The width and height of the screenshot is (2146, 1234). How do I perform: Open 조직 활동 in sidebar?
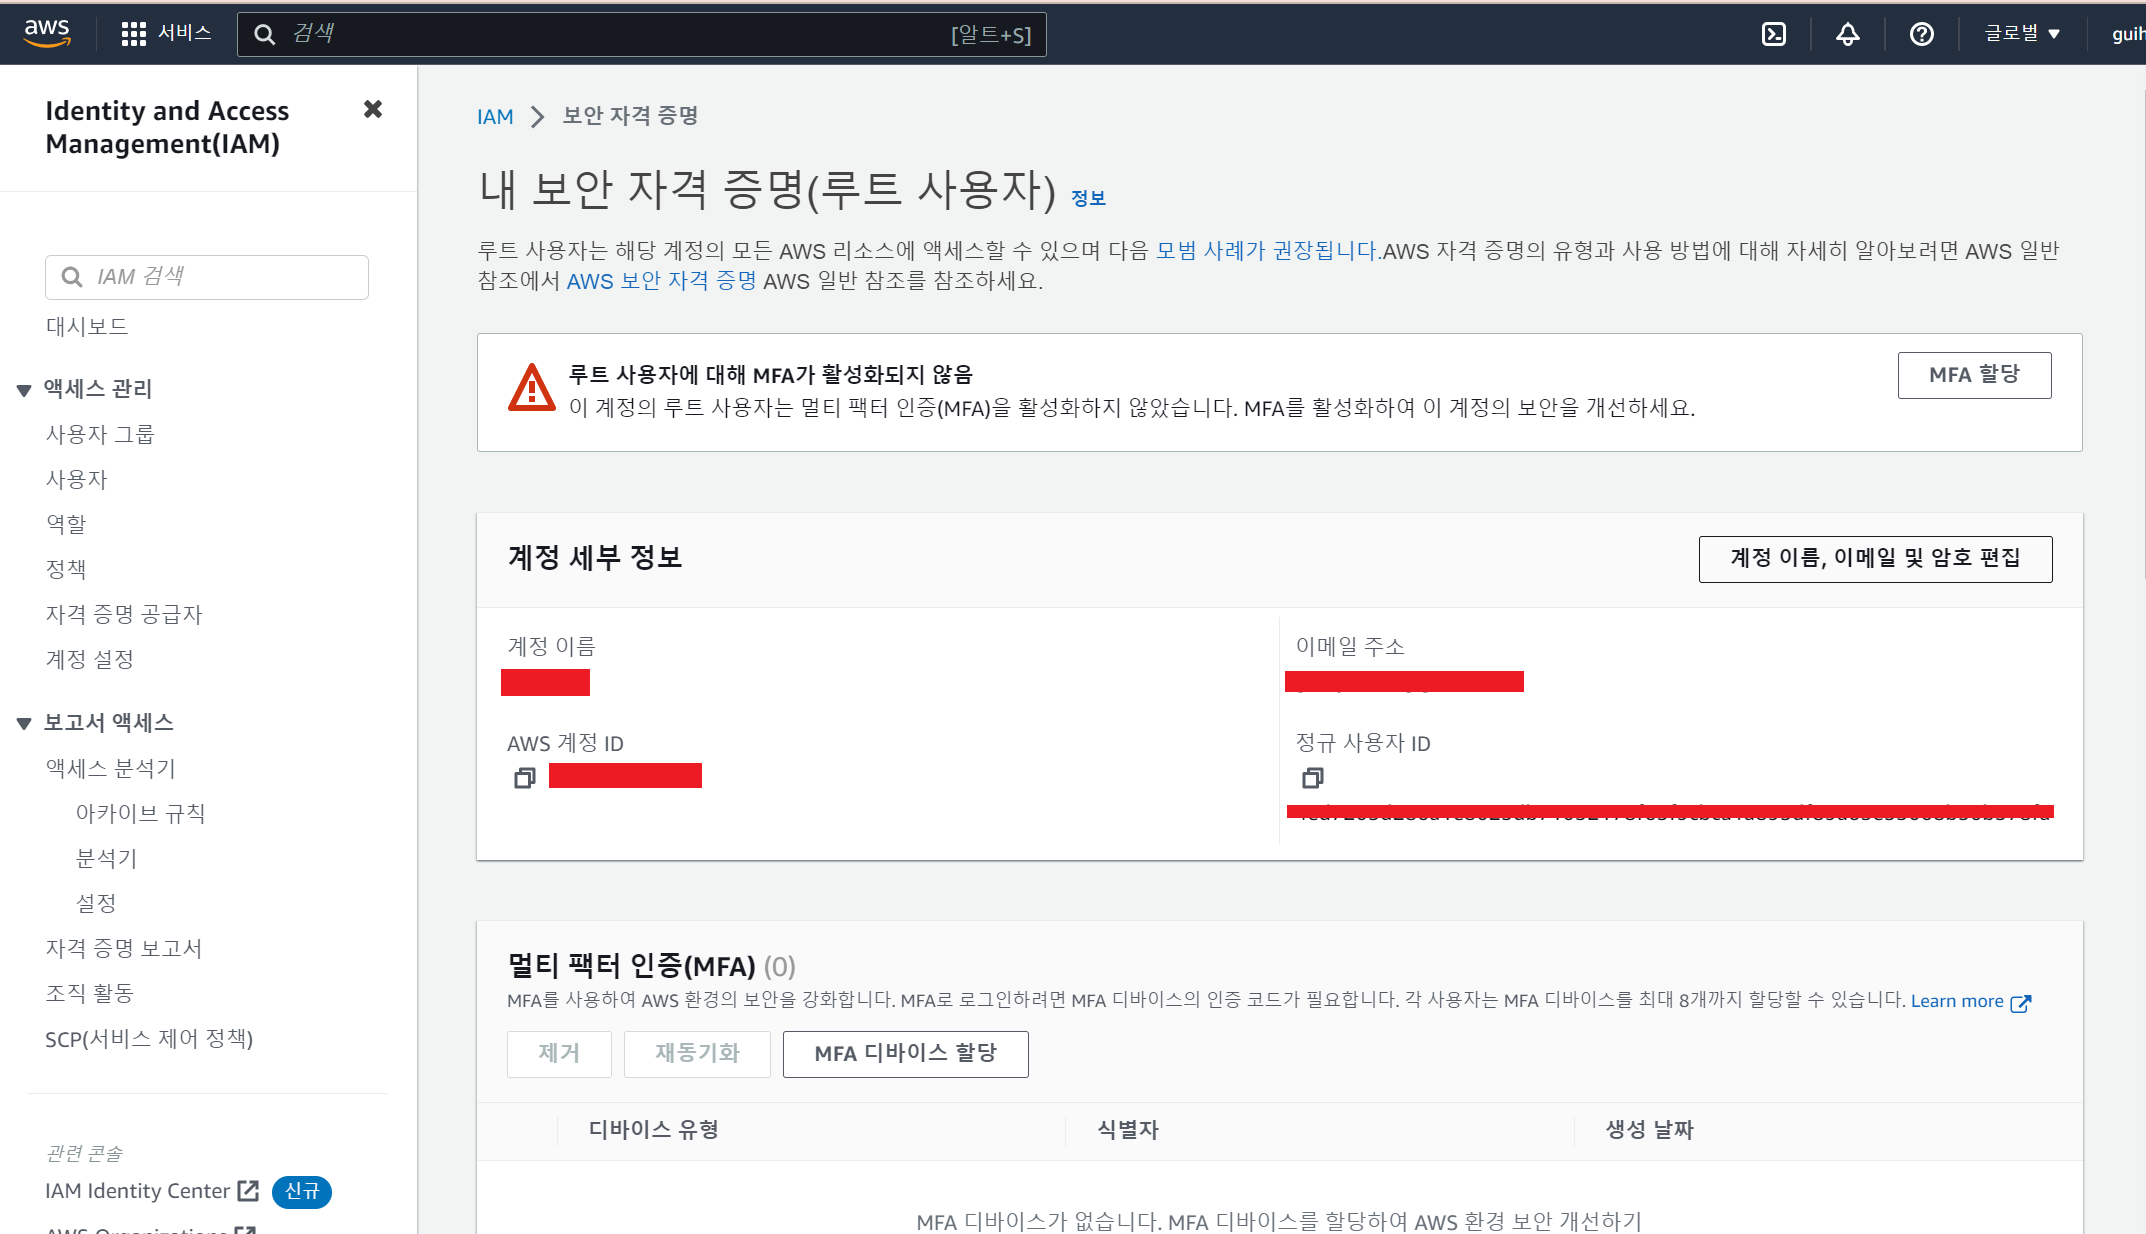90,994
